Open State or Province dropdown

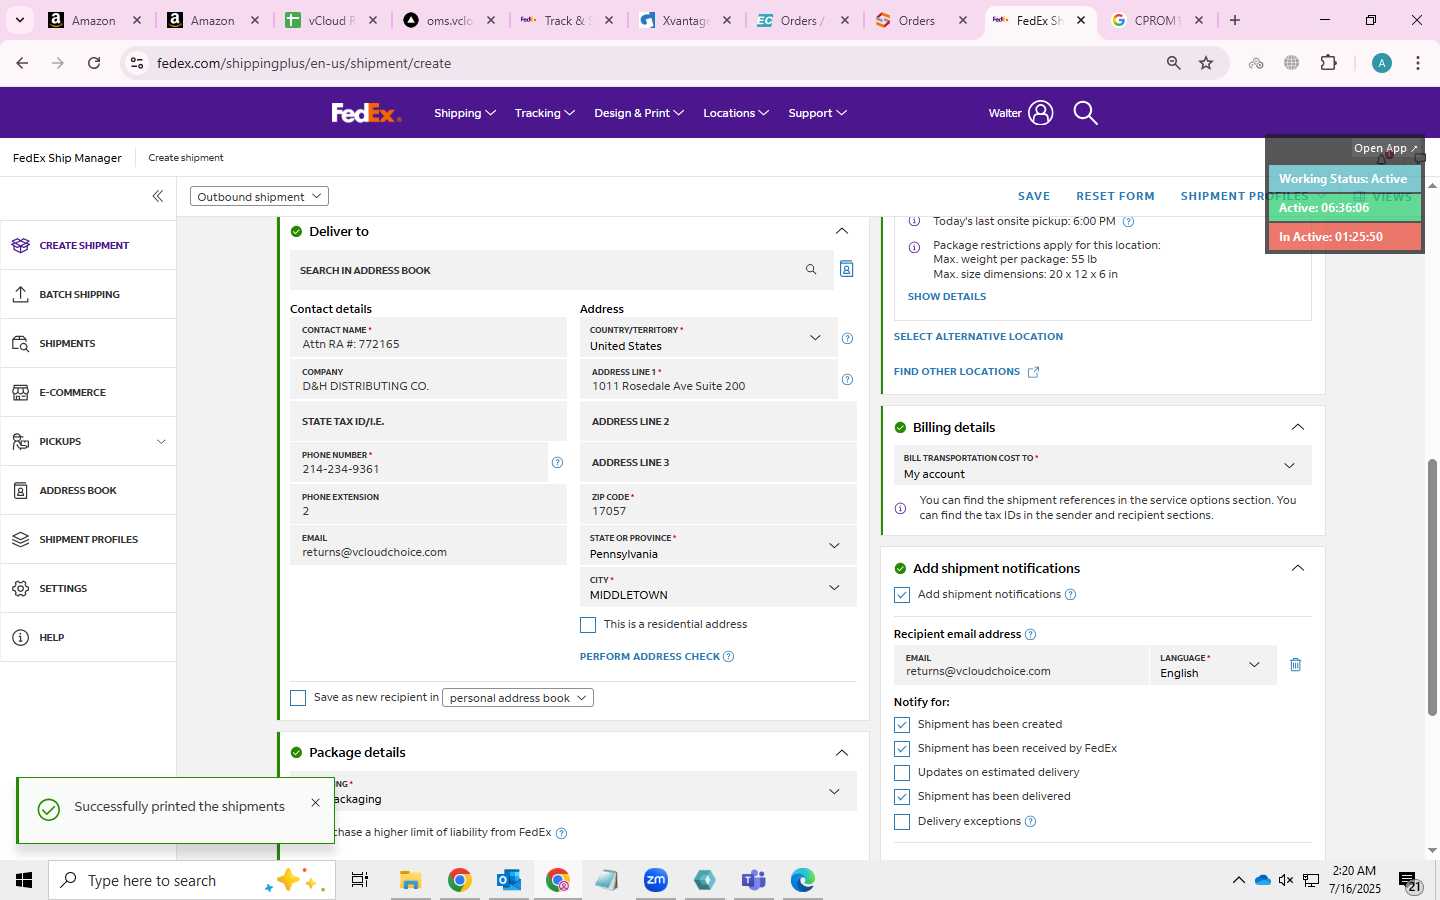(x=718, y=546)
